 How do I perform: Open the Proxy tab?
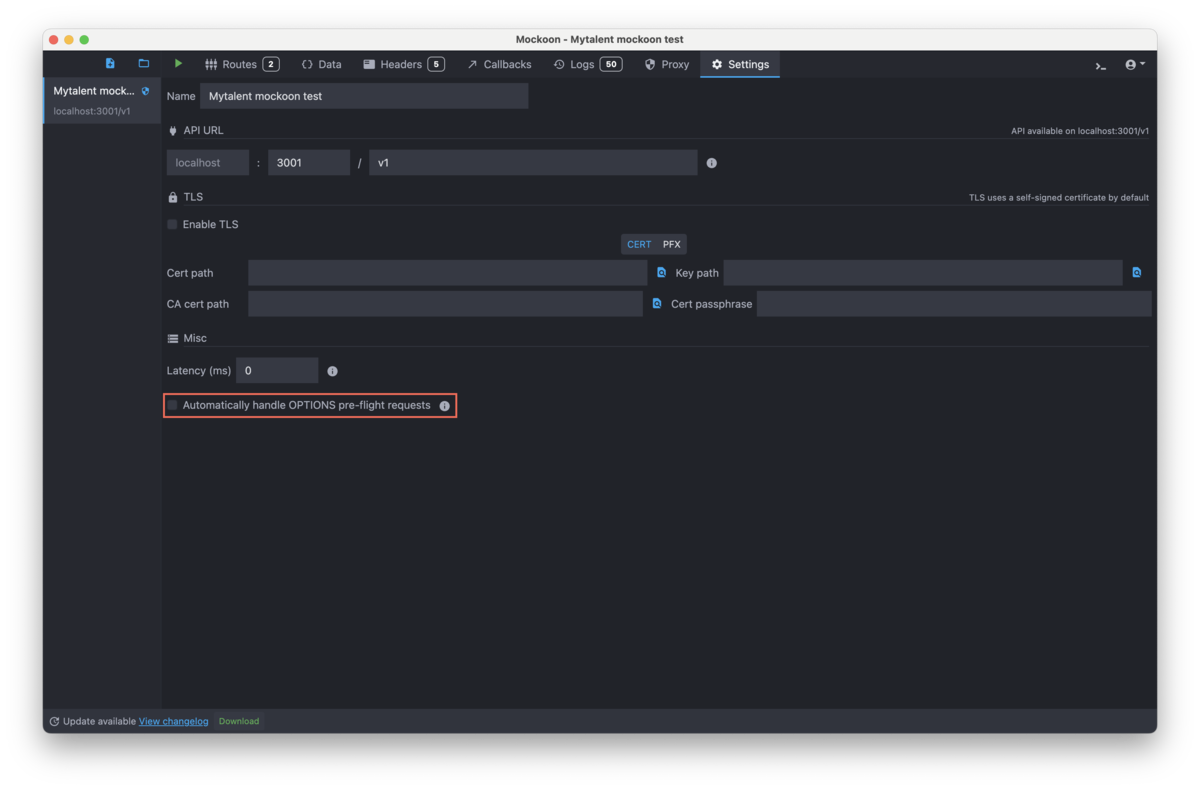point(667,64)
